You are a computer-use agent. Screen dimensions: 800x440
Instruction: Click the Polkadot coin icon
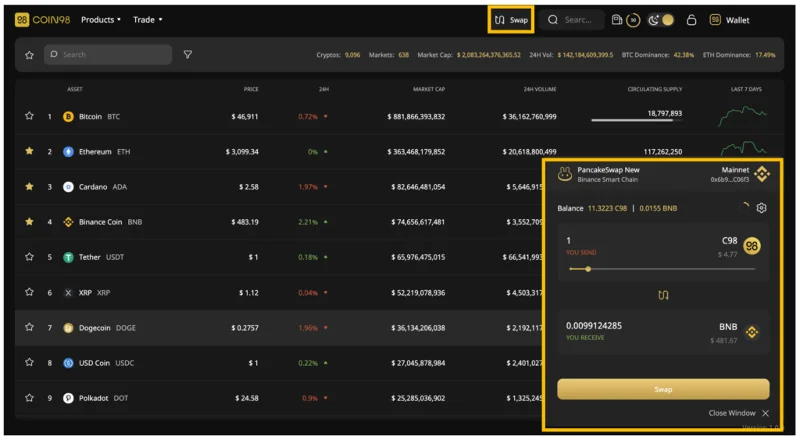pyautogui.click(x=68, y=398)
